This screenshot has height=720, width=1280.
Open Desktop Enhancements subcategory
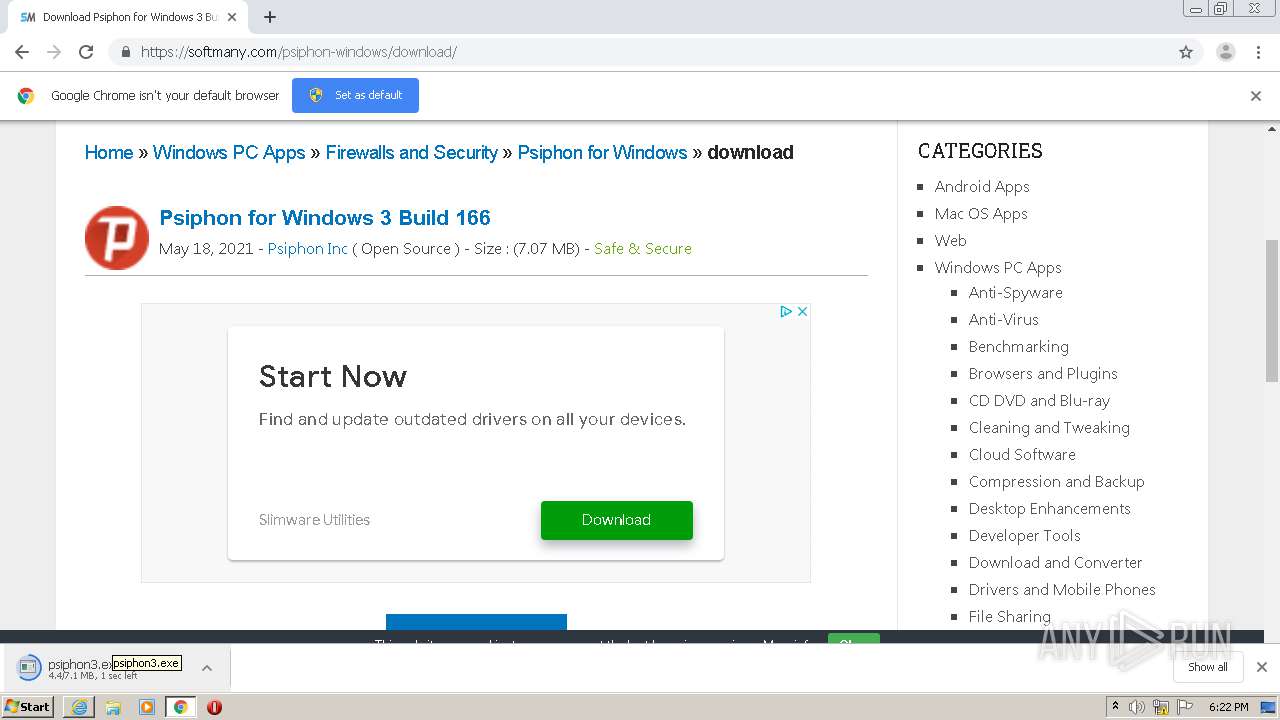point(1050,508)
